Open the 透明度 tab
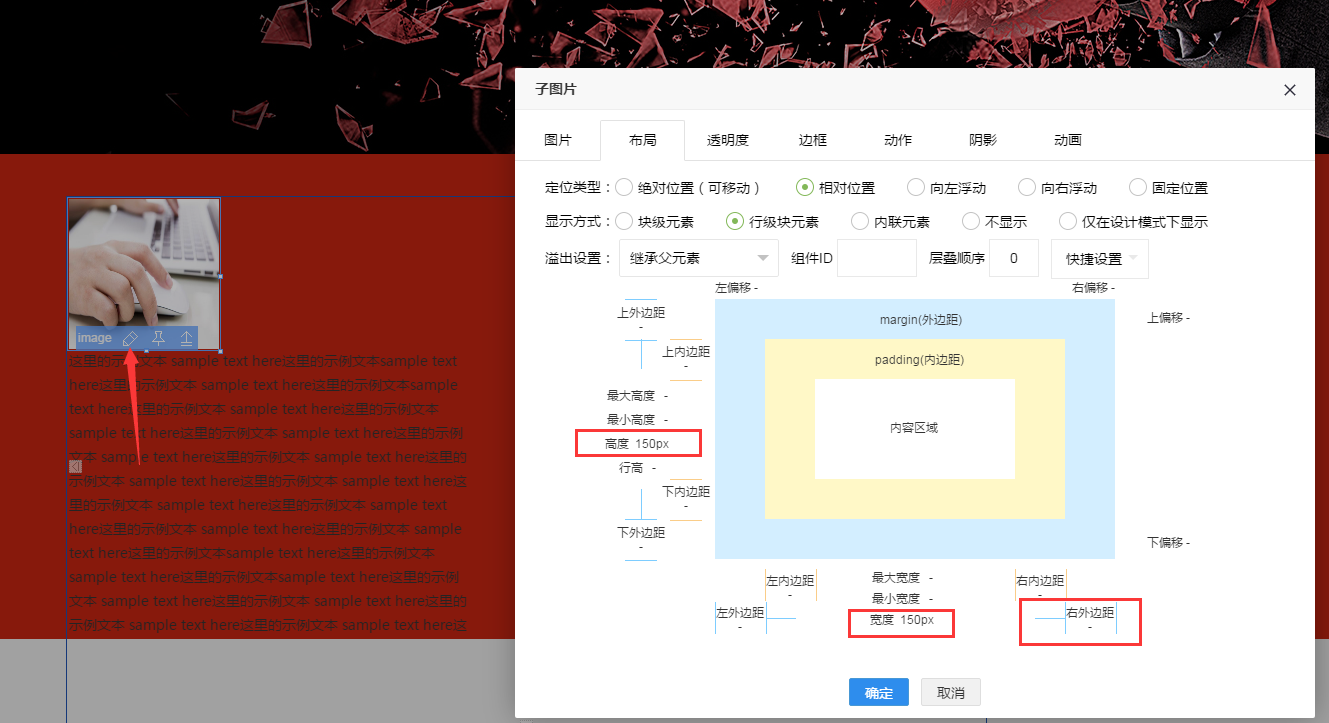 727,141
